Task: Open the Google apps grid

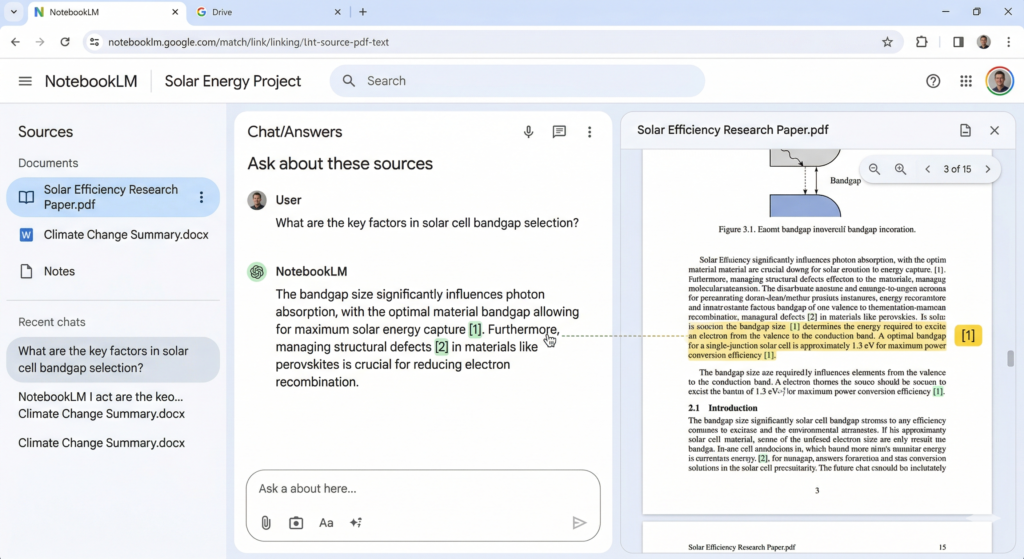Action: pos(966,81)
